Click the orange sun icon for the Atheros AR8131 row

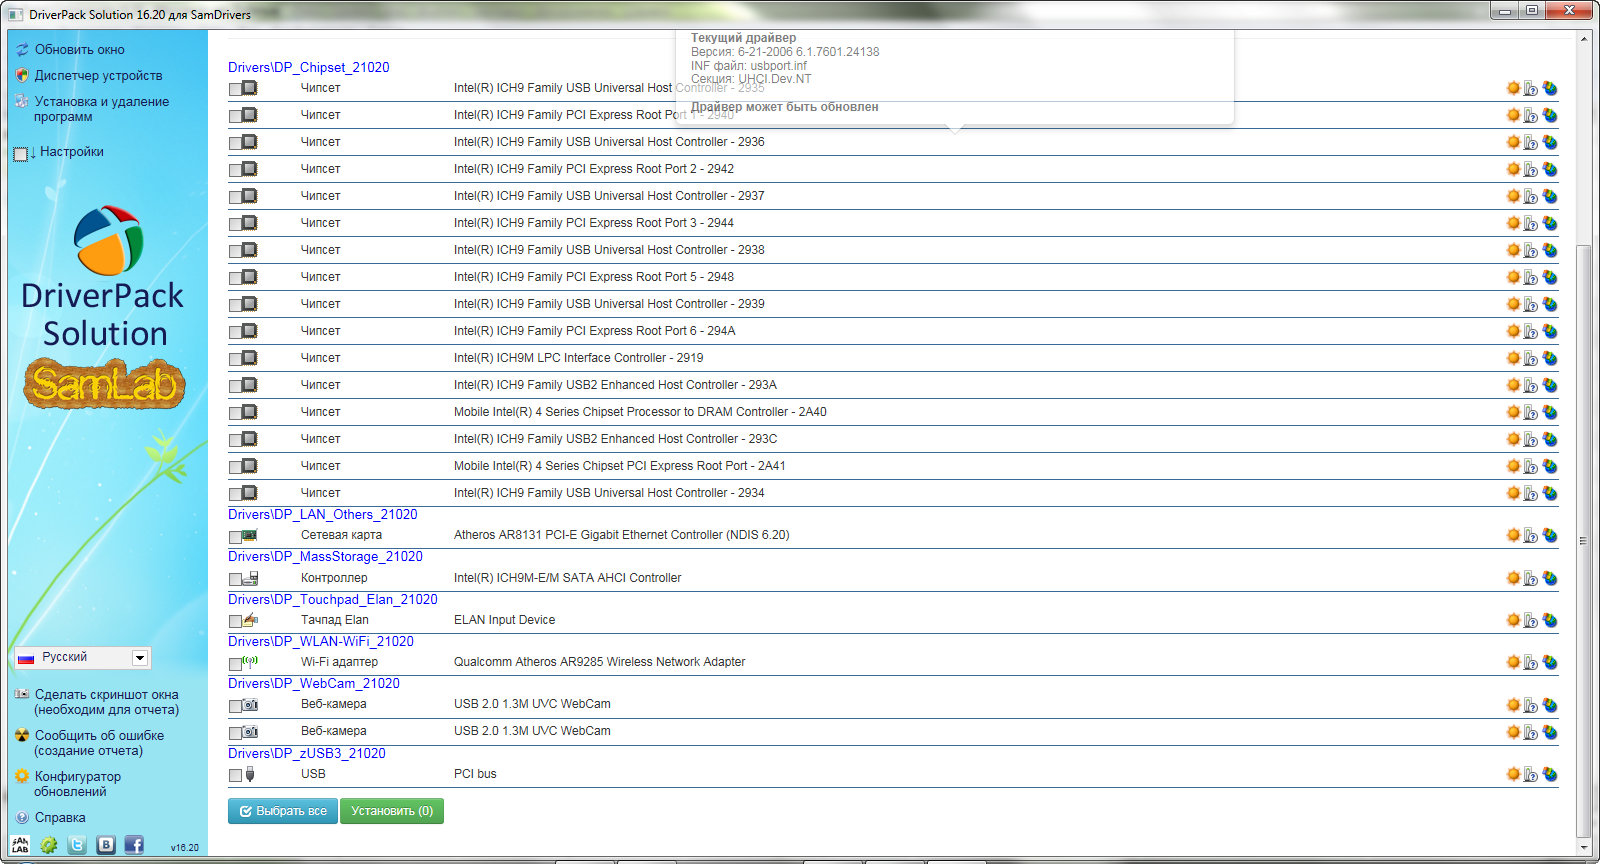(x=1513, y=535)
